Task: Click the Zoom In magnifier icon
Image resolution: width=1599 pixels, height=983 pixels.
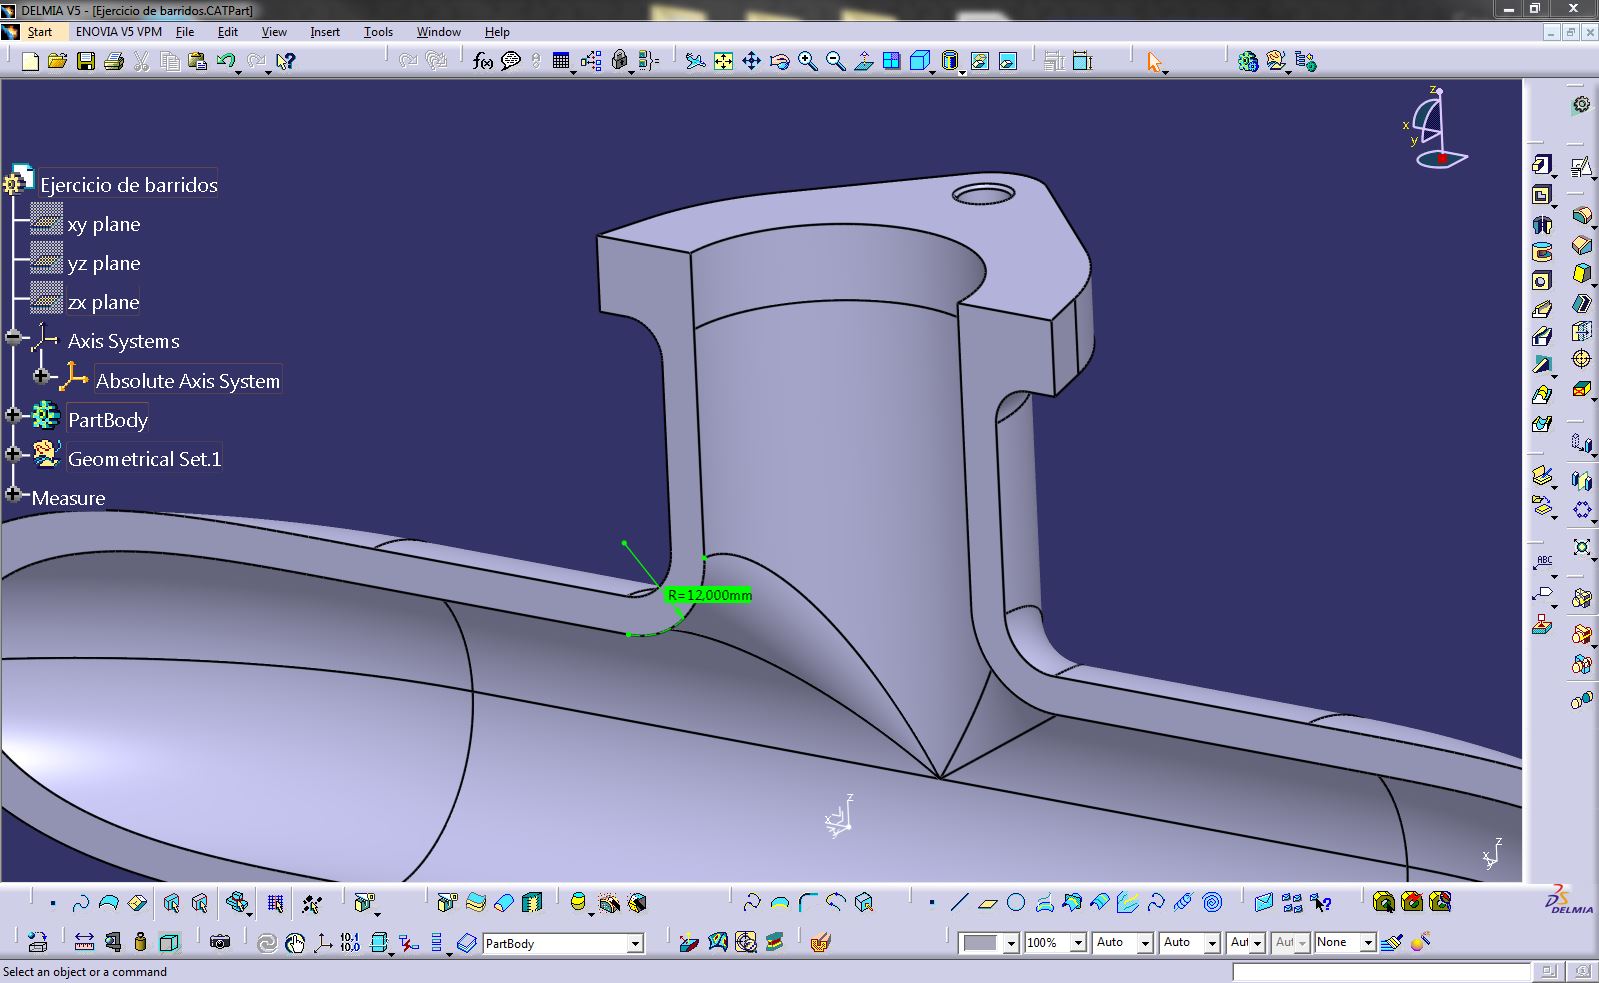Action: click(x=807, y=61)
